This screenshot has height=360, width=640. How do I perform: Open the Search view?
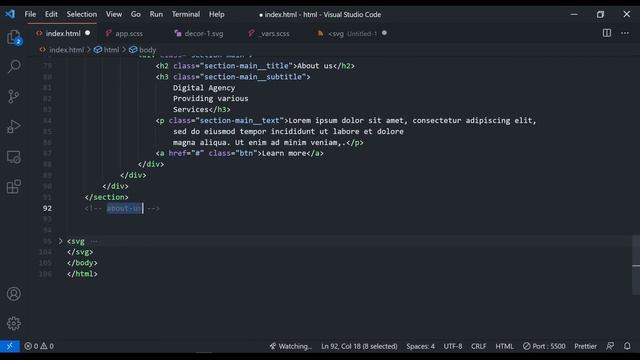pos(14,67)
